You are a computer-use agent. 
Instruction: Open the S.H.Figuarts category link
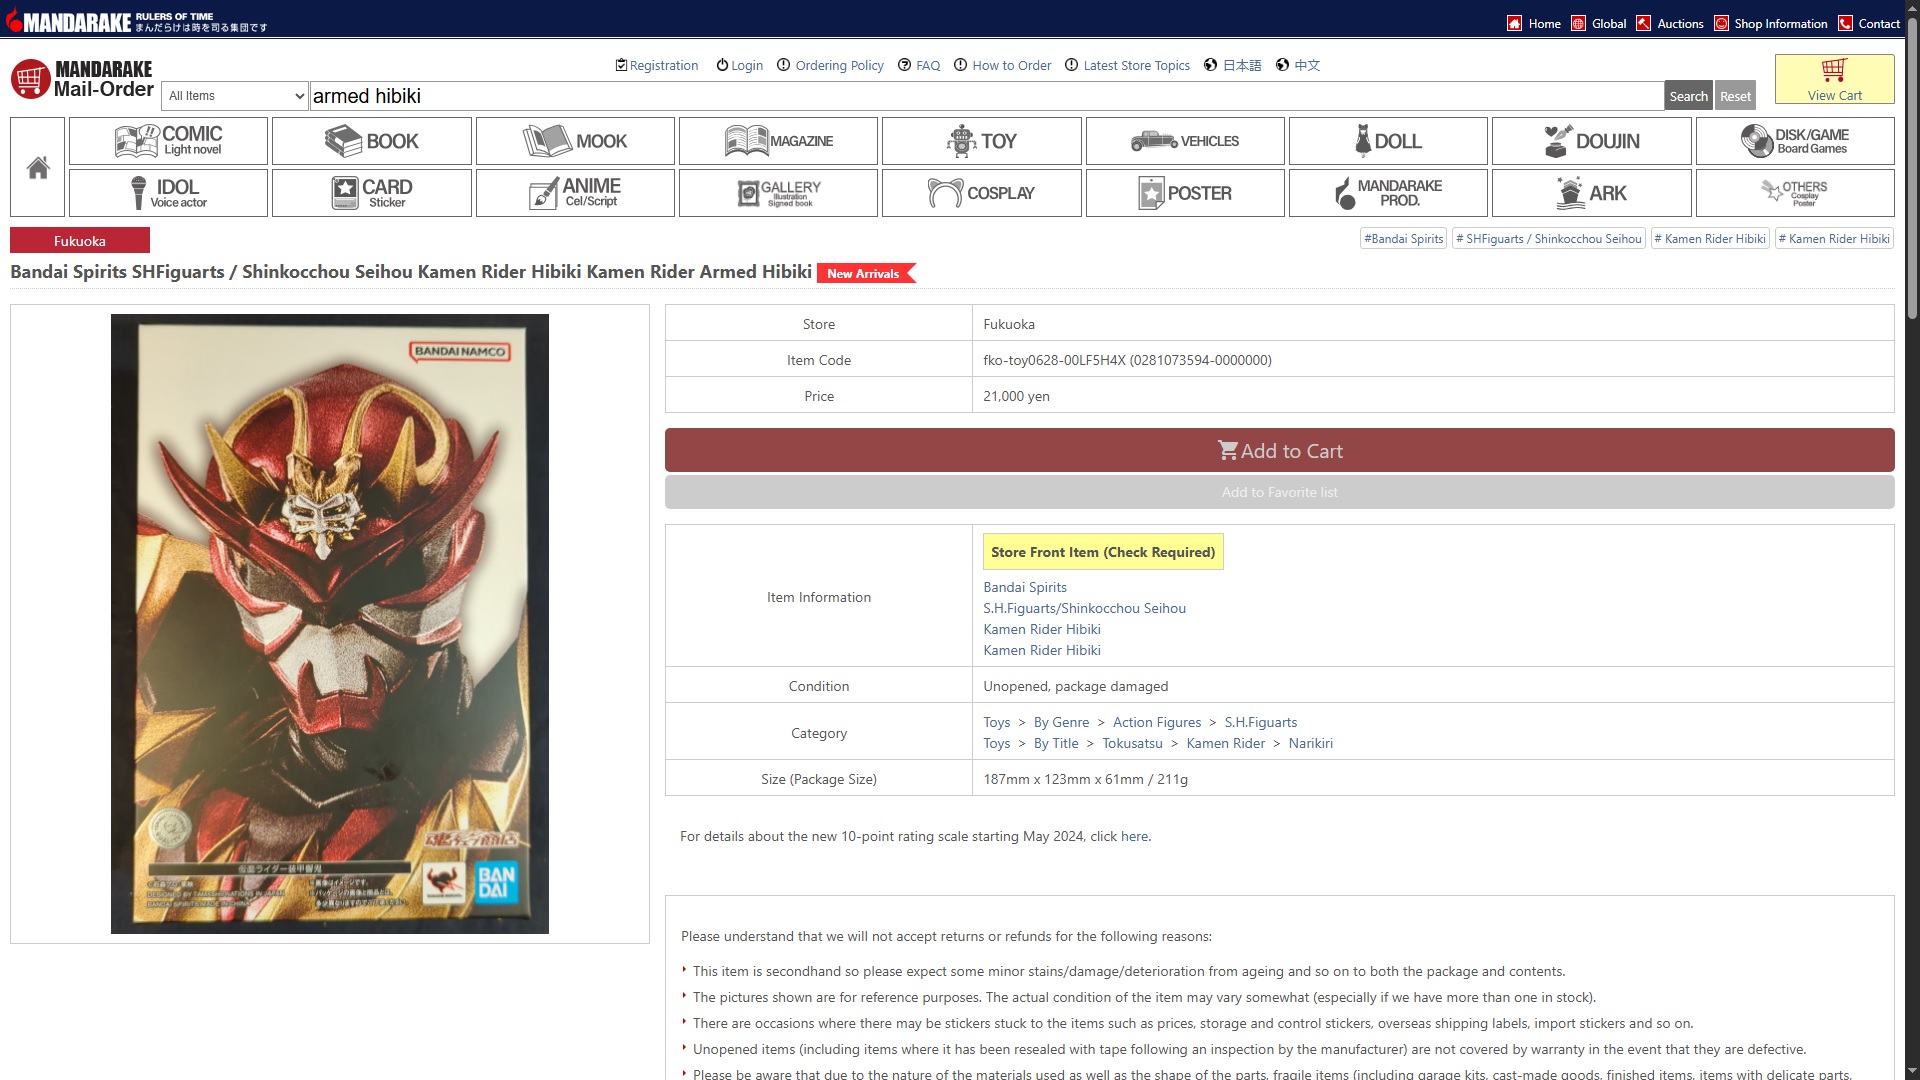pos(1260,722)
